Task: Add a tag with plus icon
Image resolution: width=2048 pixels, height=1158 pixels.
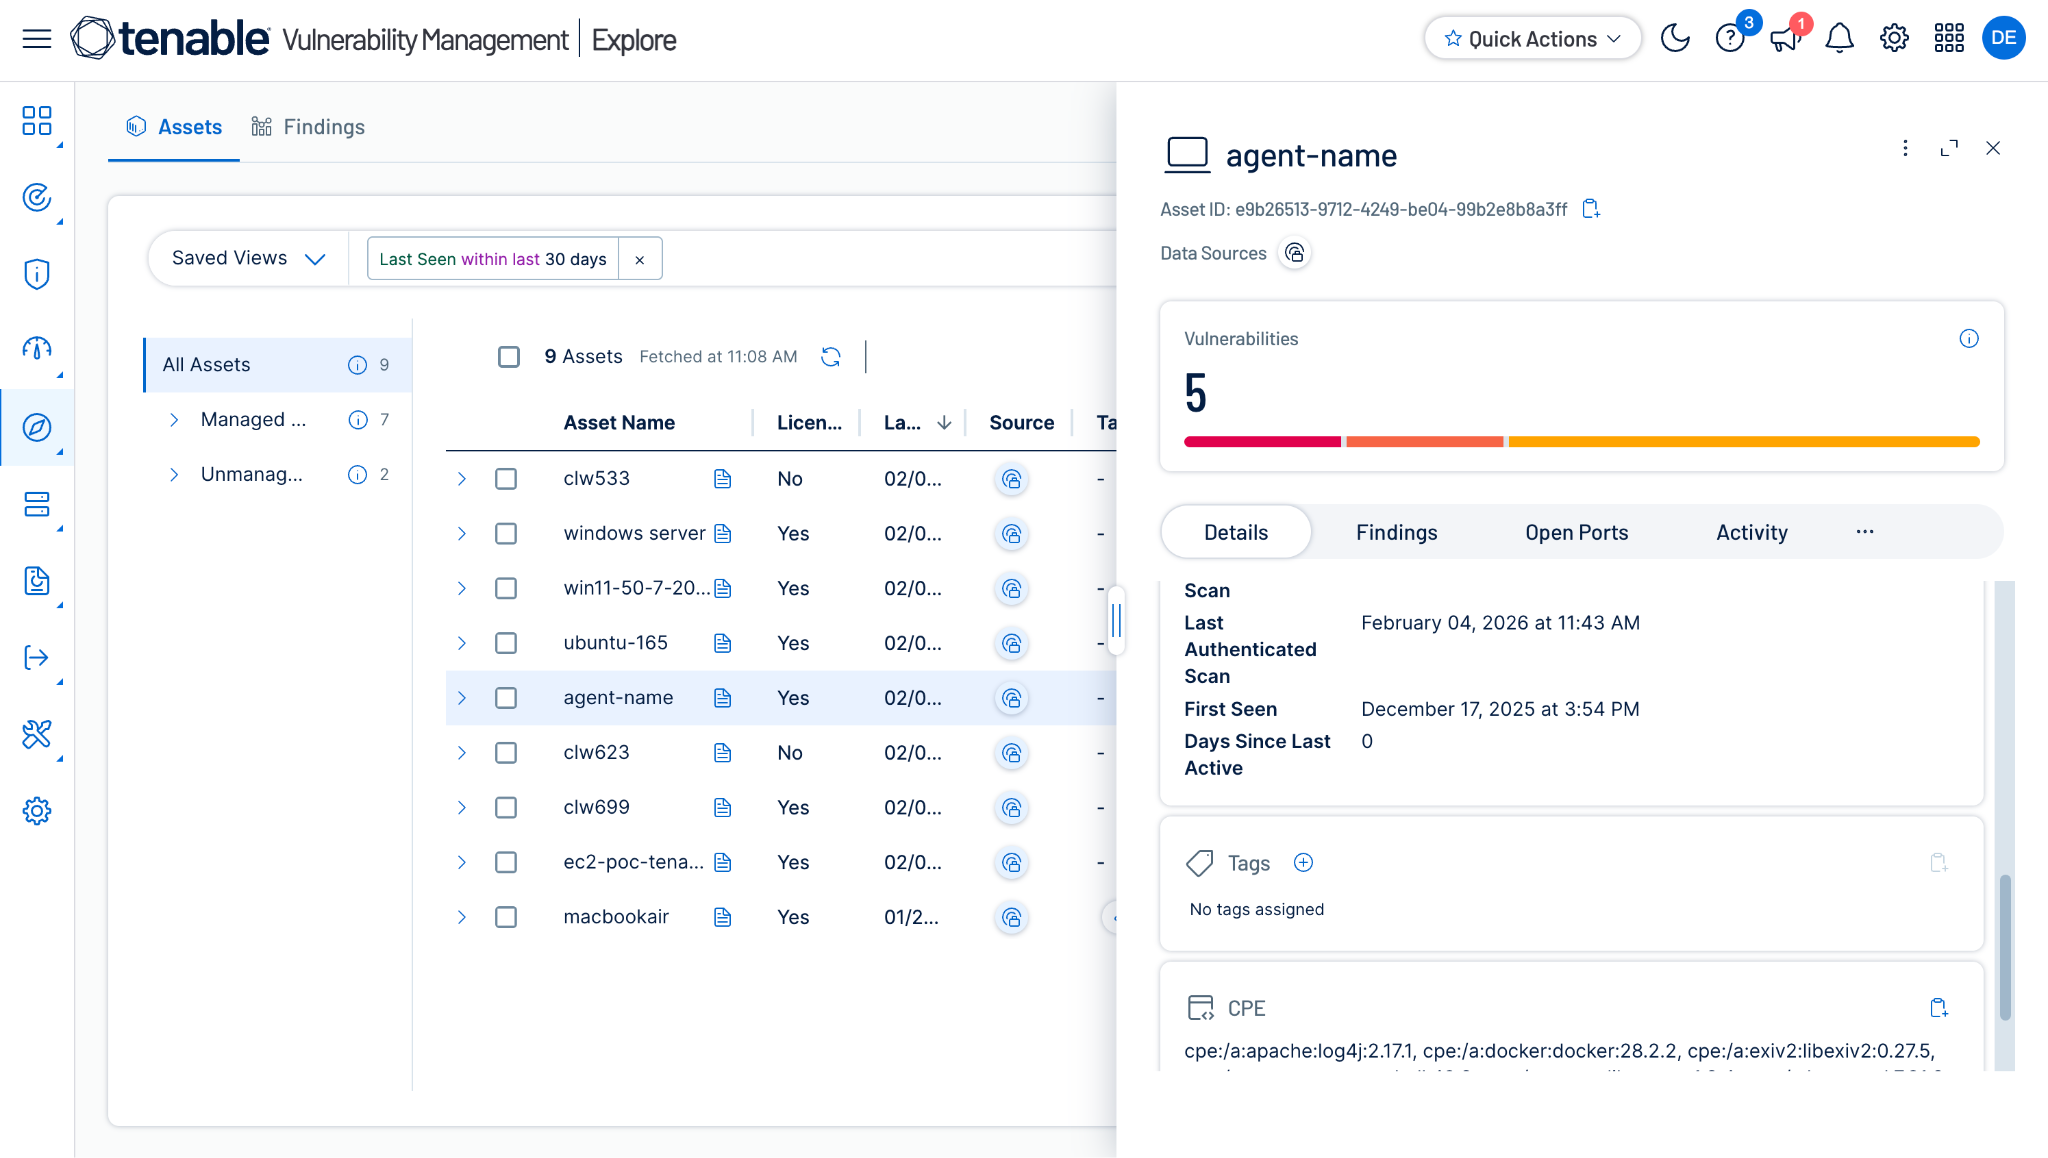Action: pyautogui.click(x=1303, y=863)
